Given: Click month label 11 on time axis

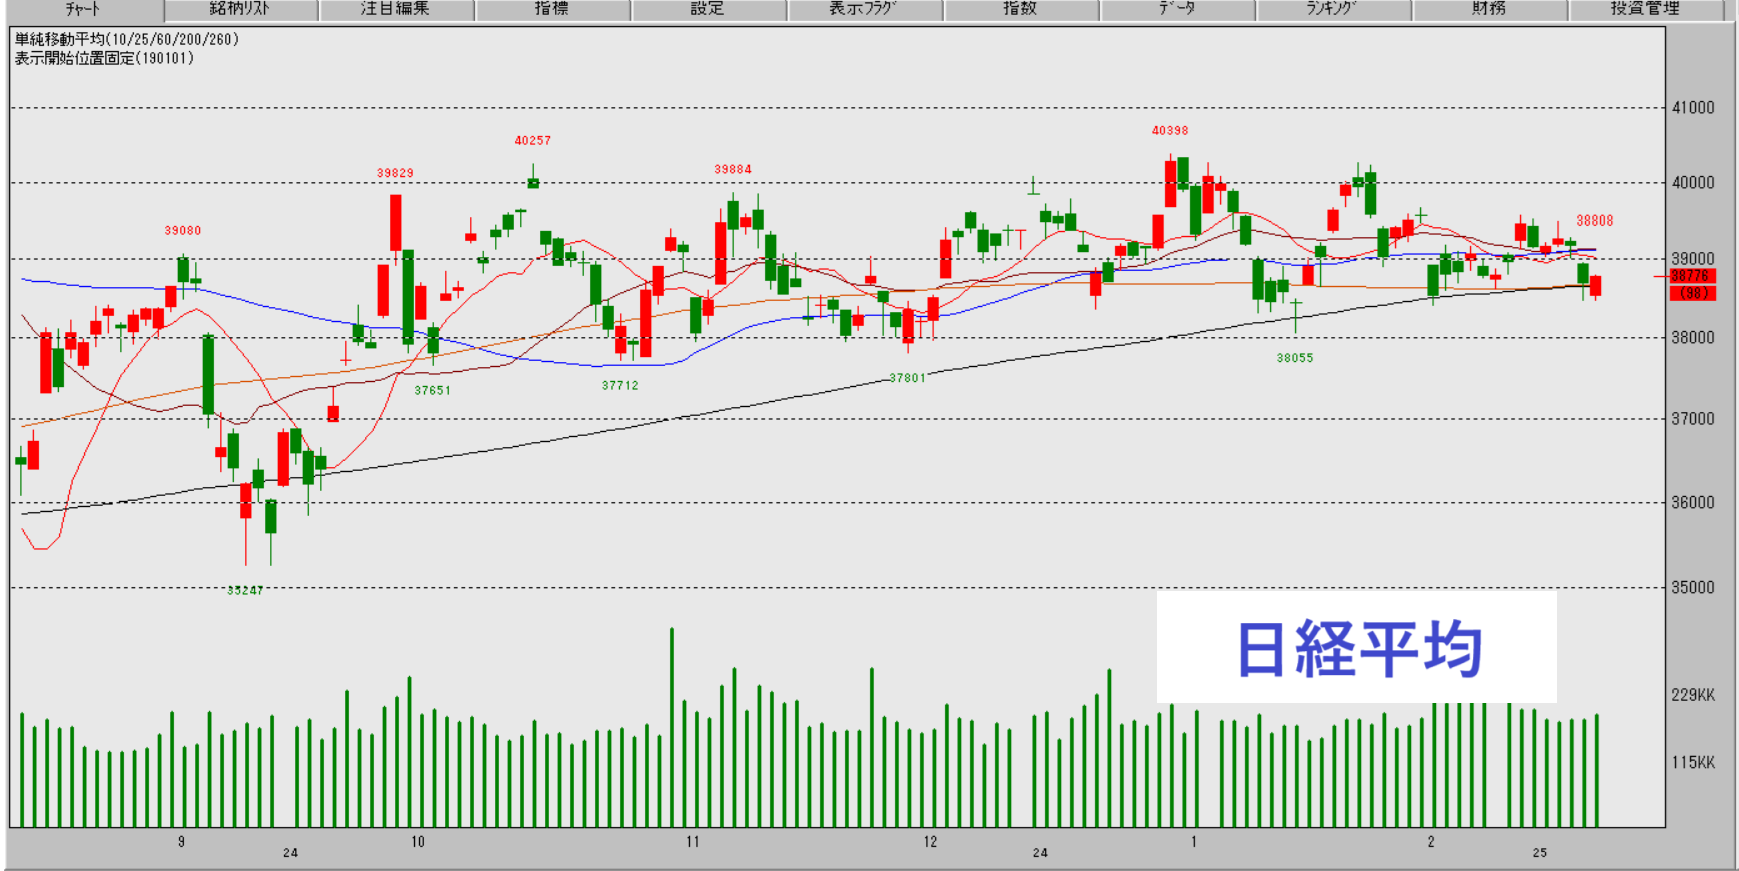Looking at the screenshot, I should (693, 842).
